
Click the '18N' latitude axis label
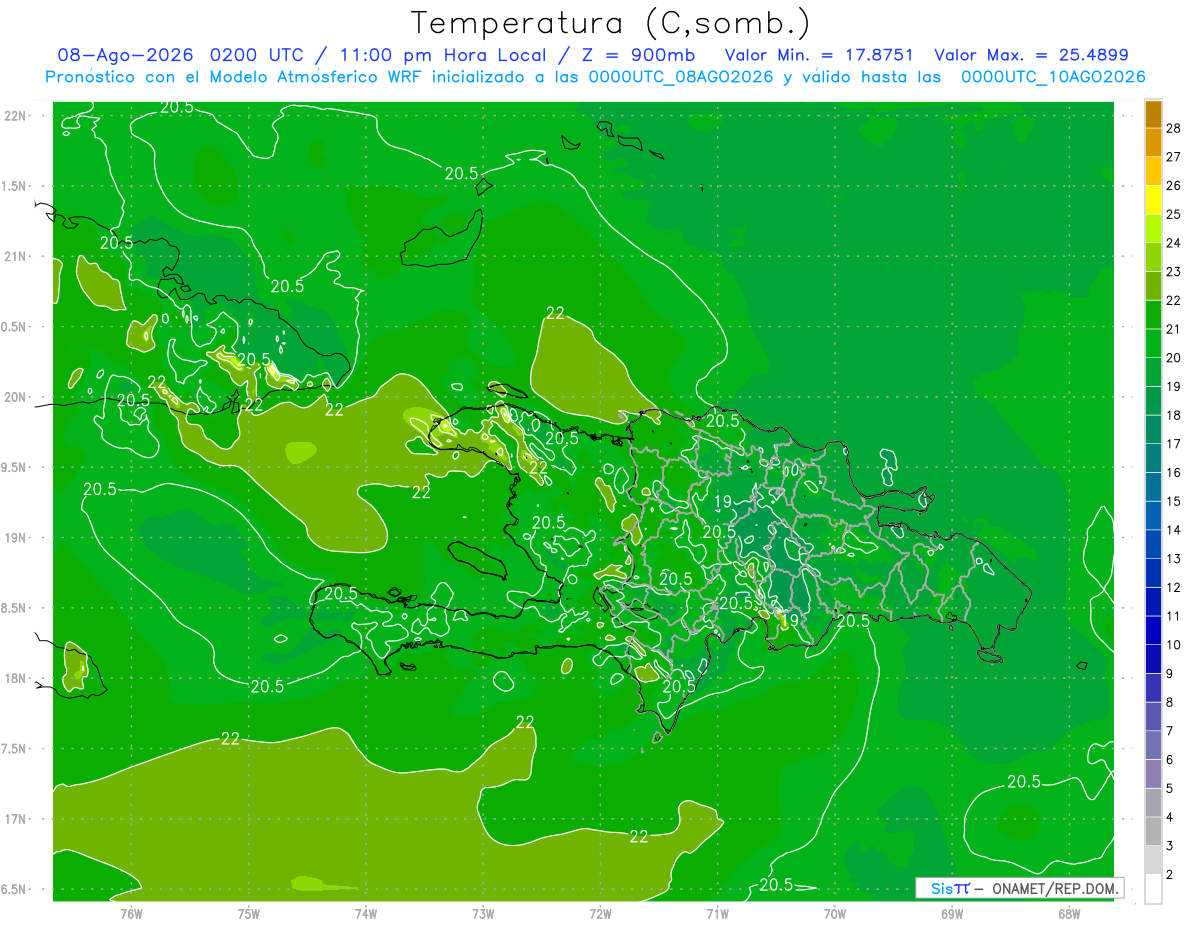15,678
